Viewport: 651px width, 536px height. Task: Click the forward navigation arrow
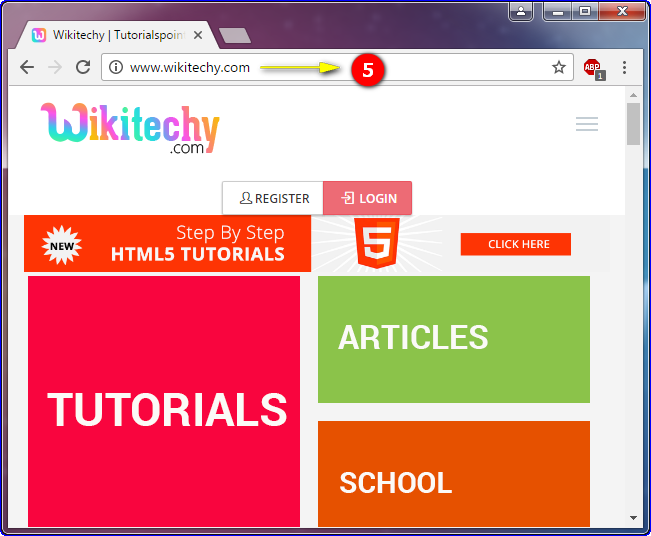click(55, 68)
